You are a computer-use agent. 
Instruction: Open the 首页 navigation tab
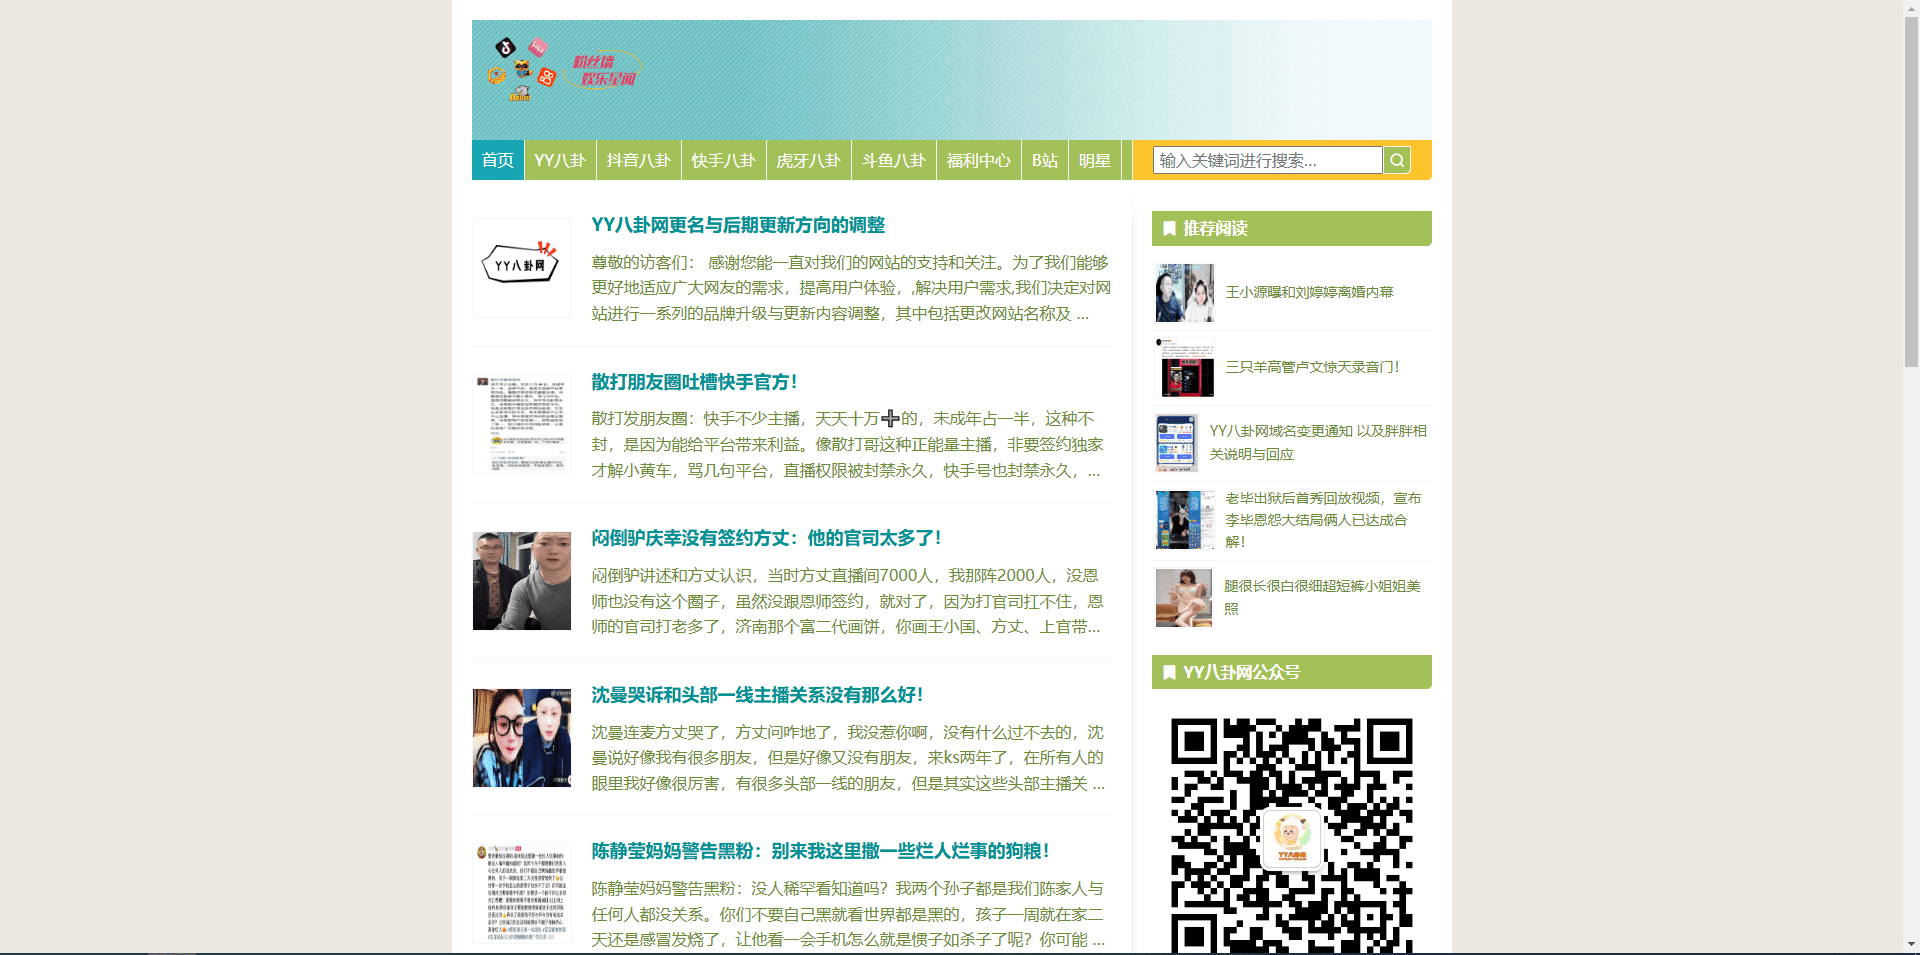tap(497, 160)
